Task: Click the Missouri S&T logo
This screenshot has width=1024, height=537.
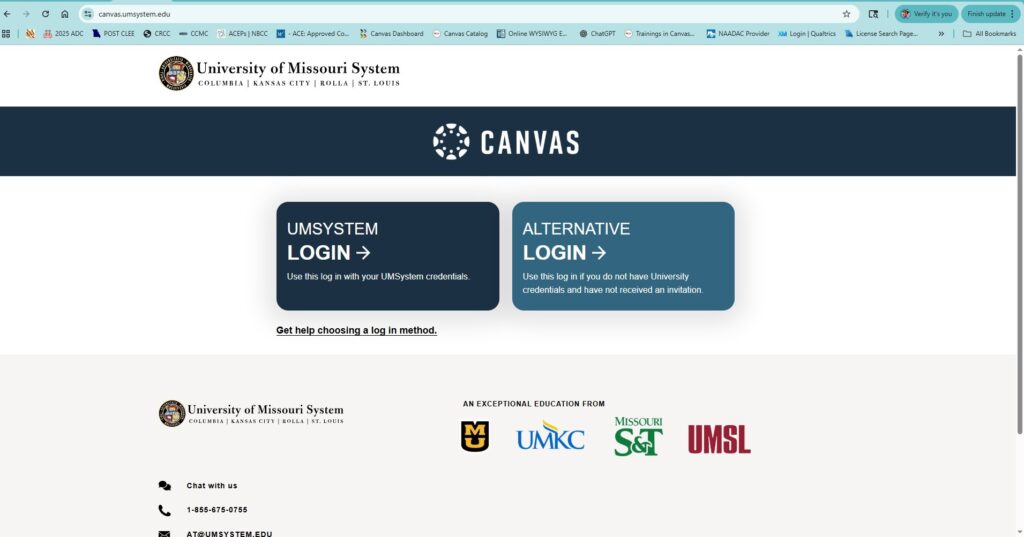Action: tap(638, 437)
